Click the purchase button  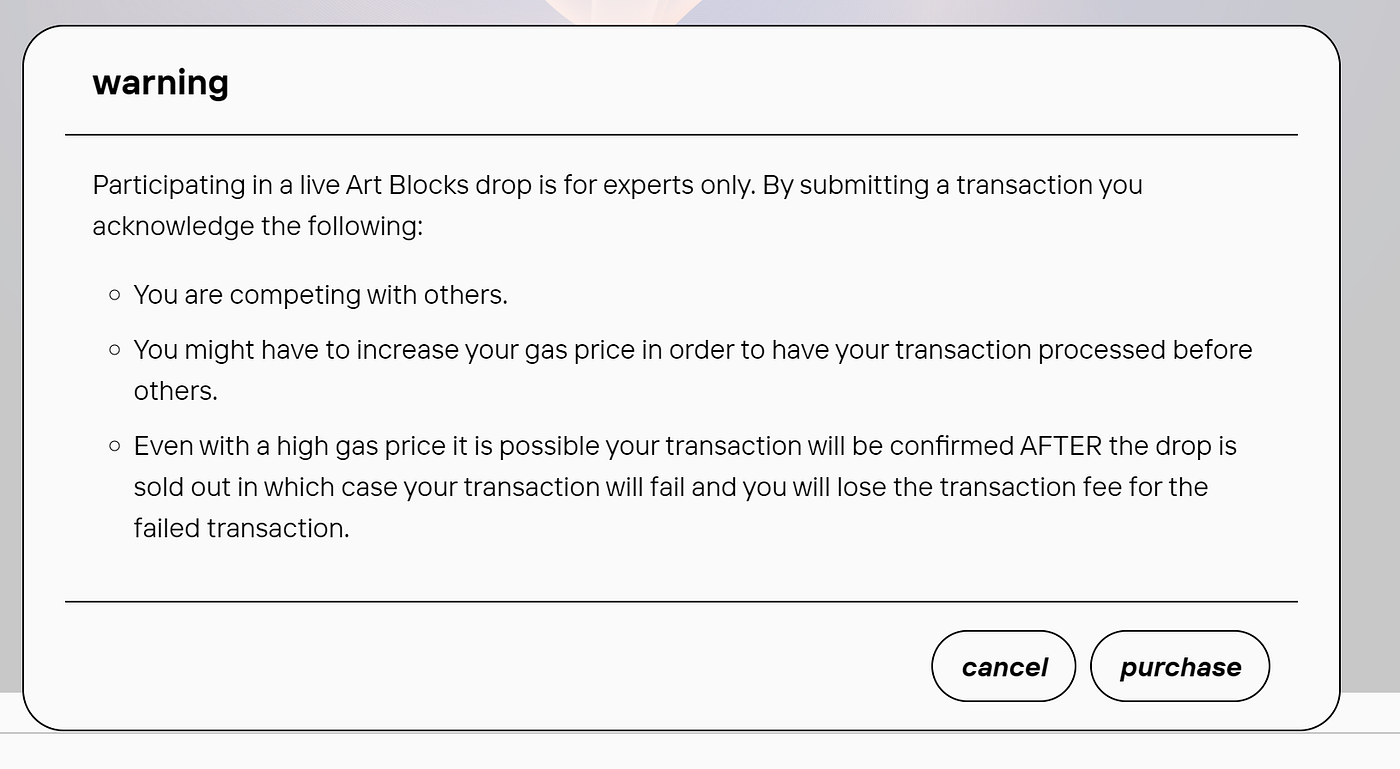1180,666
